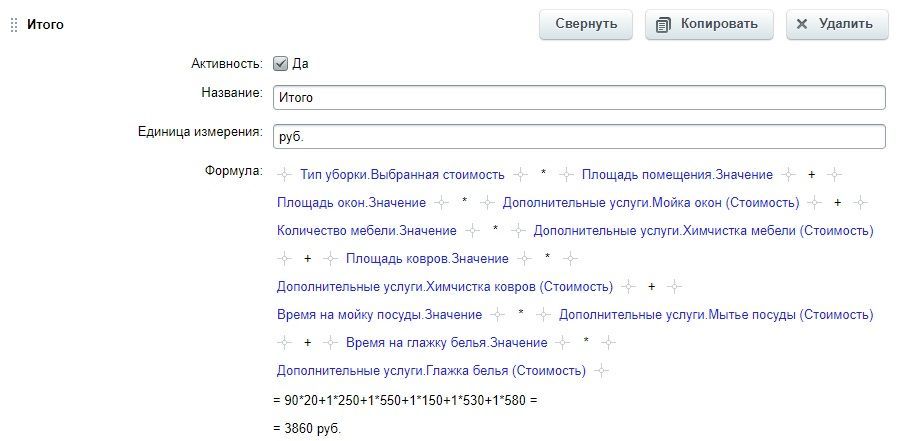Click insertion marker after Количество мебели.Значение
The height and width of the screenshot is (441, 897).
[472, 231]
